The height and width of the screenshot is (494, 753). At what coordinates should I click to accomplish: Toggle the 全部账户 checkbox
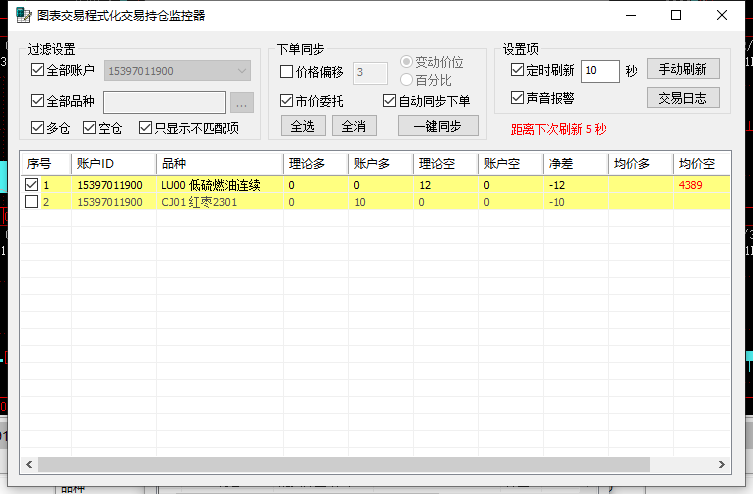click(38, 70)
